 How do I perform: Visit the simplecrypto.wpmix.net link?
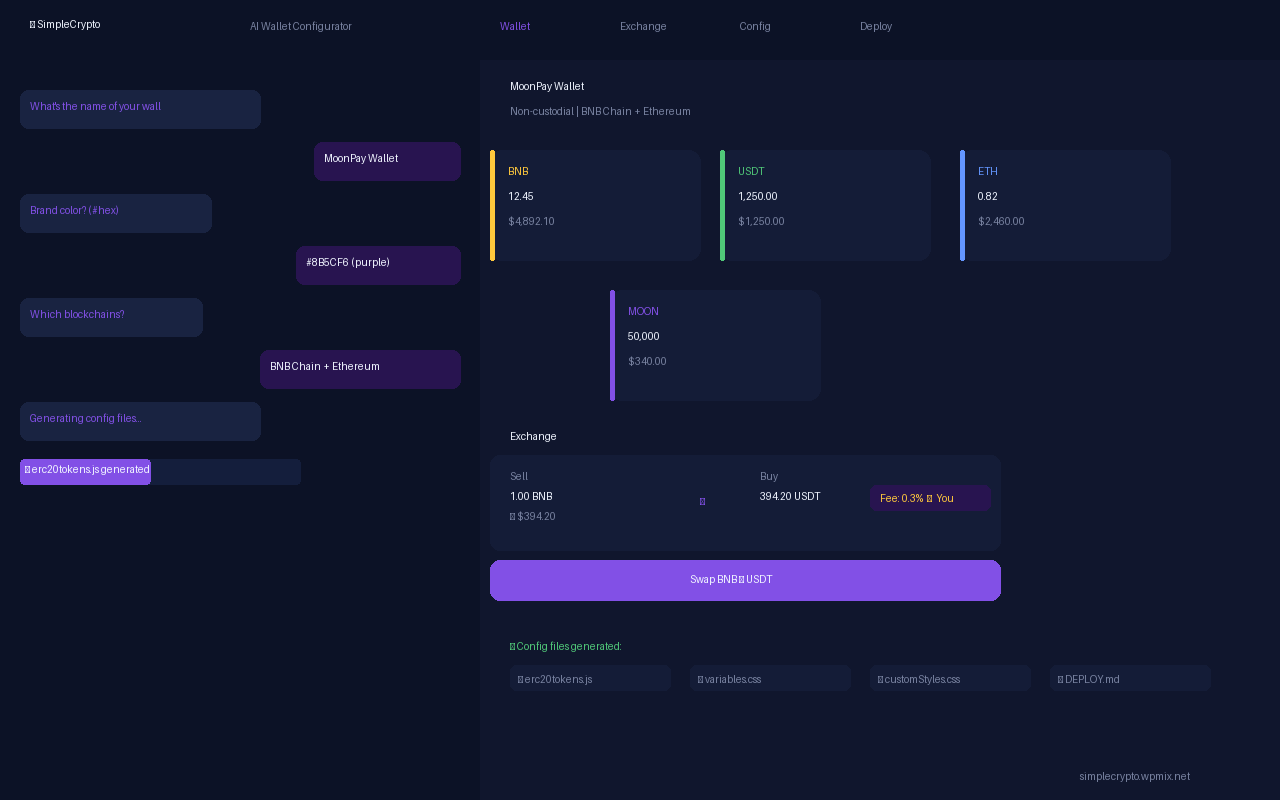coord(1134,777)
